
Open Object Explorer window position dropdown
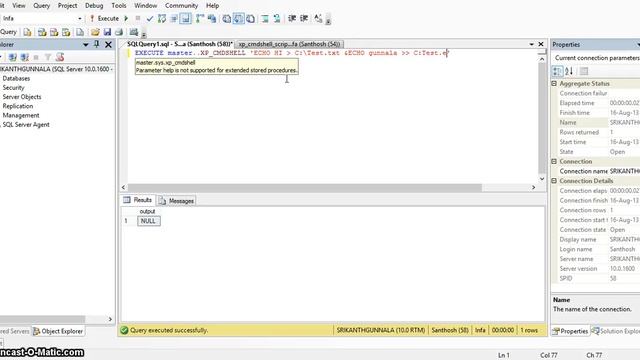86,44
